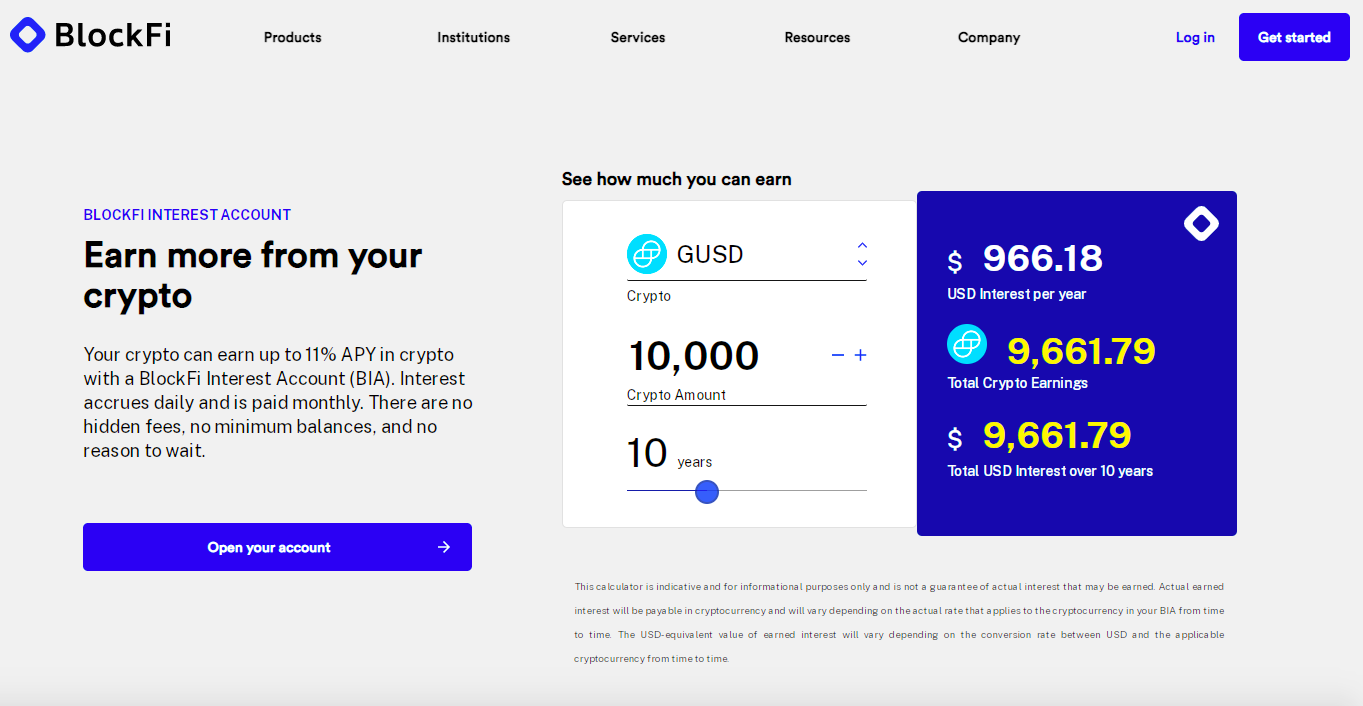Click 'Total USD Interest over 10 years' label

tap(1050, 471)
